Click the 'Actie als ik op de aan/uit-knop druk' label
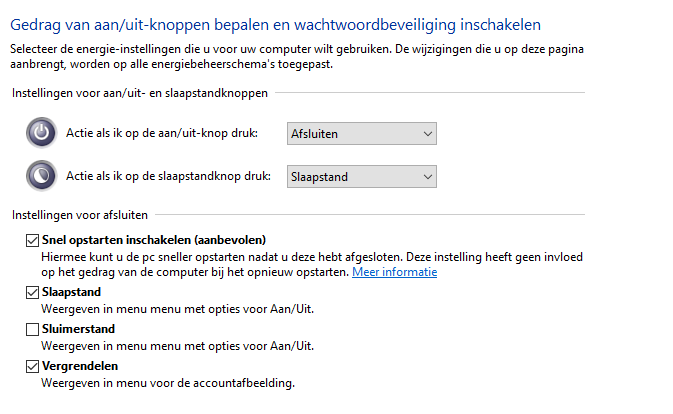673x414 pixels. tap(162, 133)
